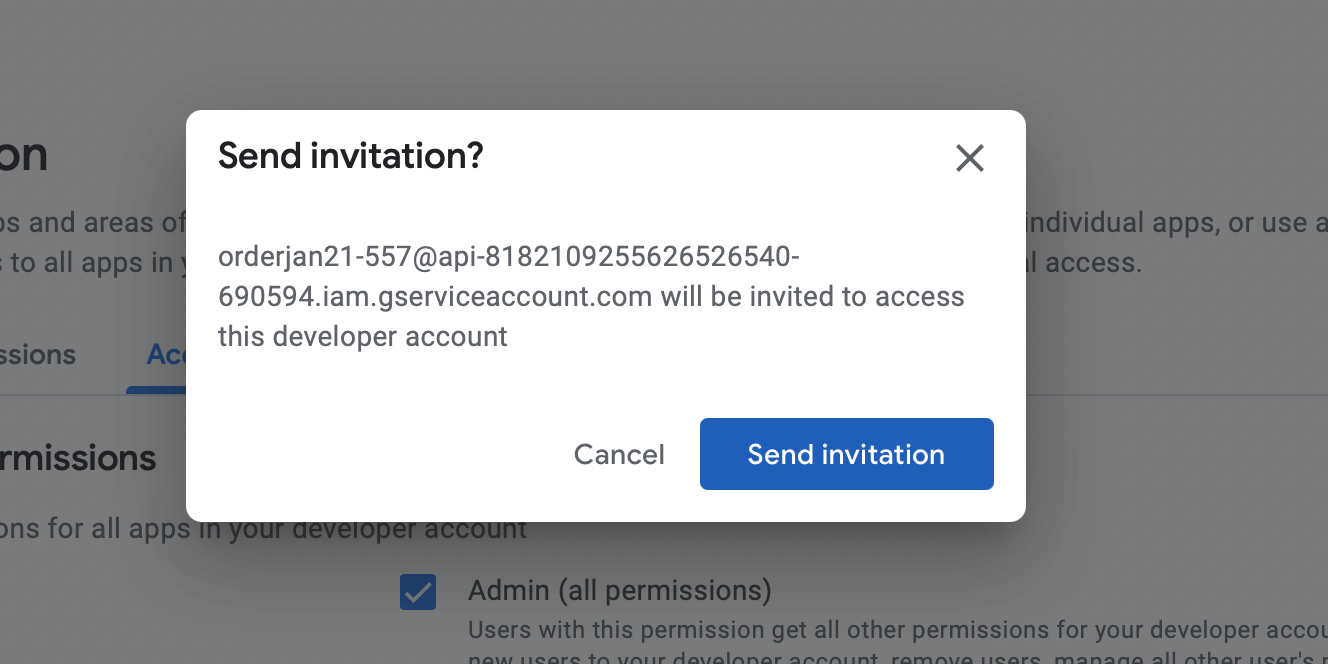This screenshot has height=664, width=1328.
Task: Click the 's to all apps in' text
Action: point(92,262)
